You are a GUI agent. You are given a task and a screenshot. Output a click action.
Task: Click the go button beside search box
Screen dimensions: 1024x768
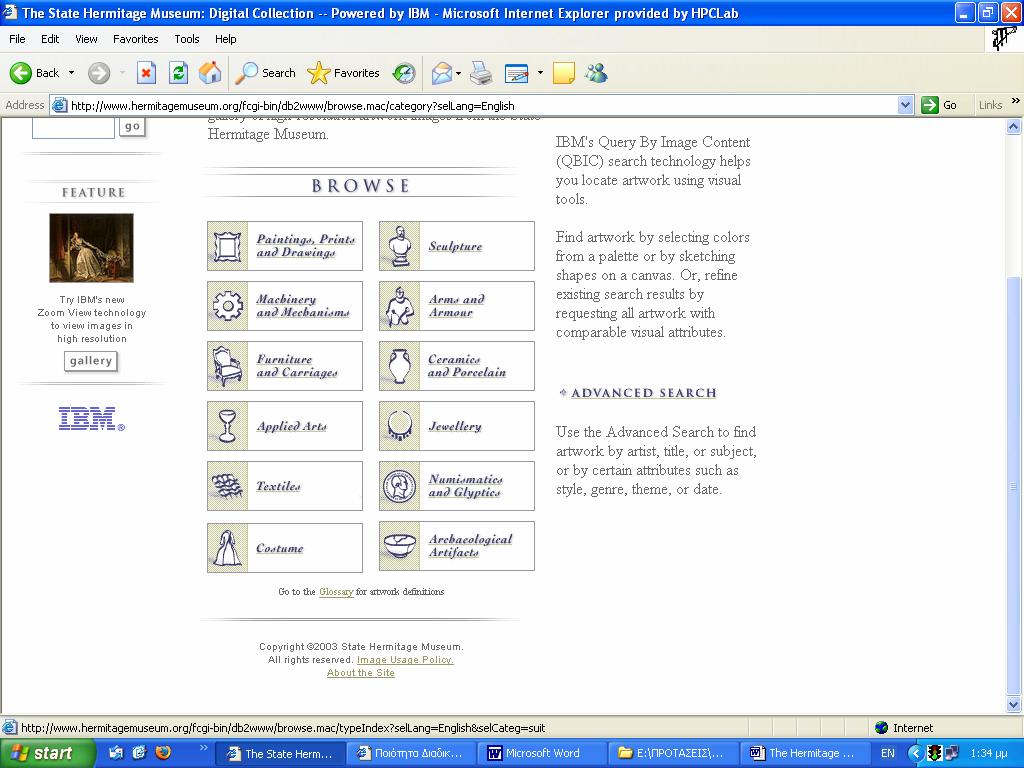pyautogui.click(x=132, y=127)
